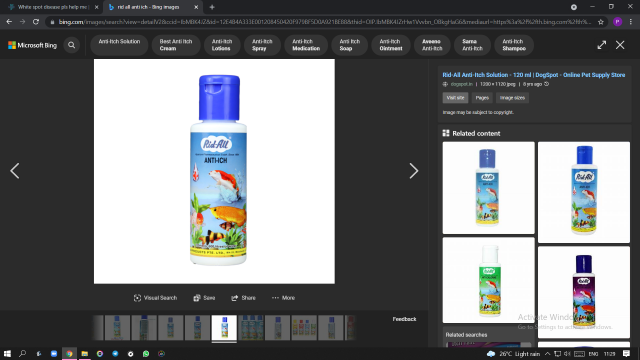Select the first filmstrip thumbnail

pos(117,327)
